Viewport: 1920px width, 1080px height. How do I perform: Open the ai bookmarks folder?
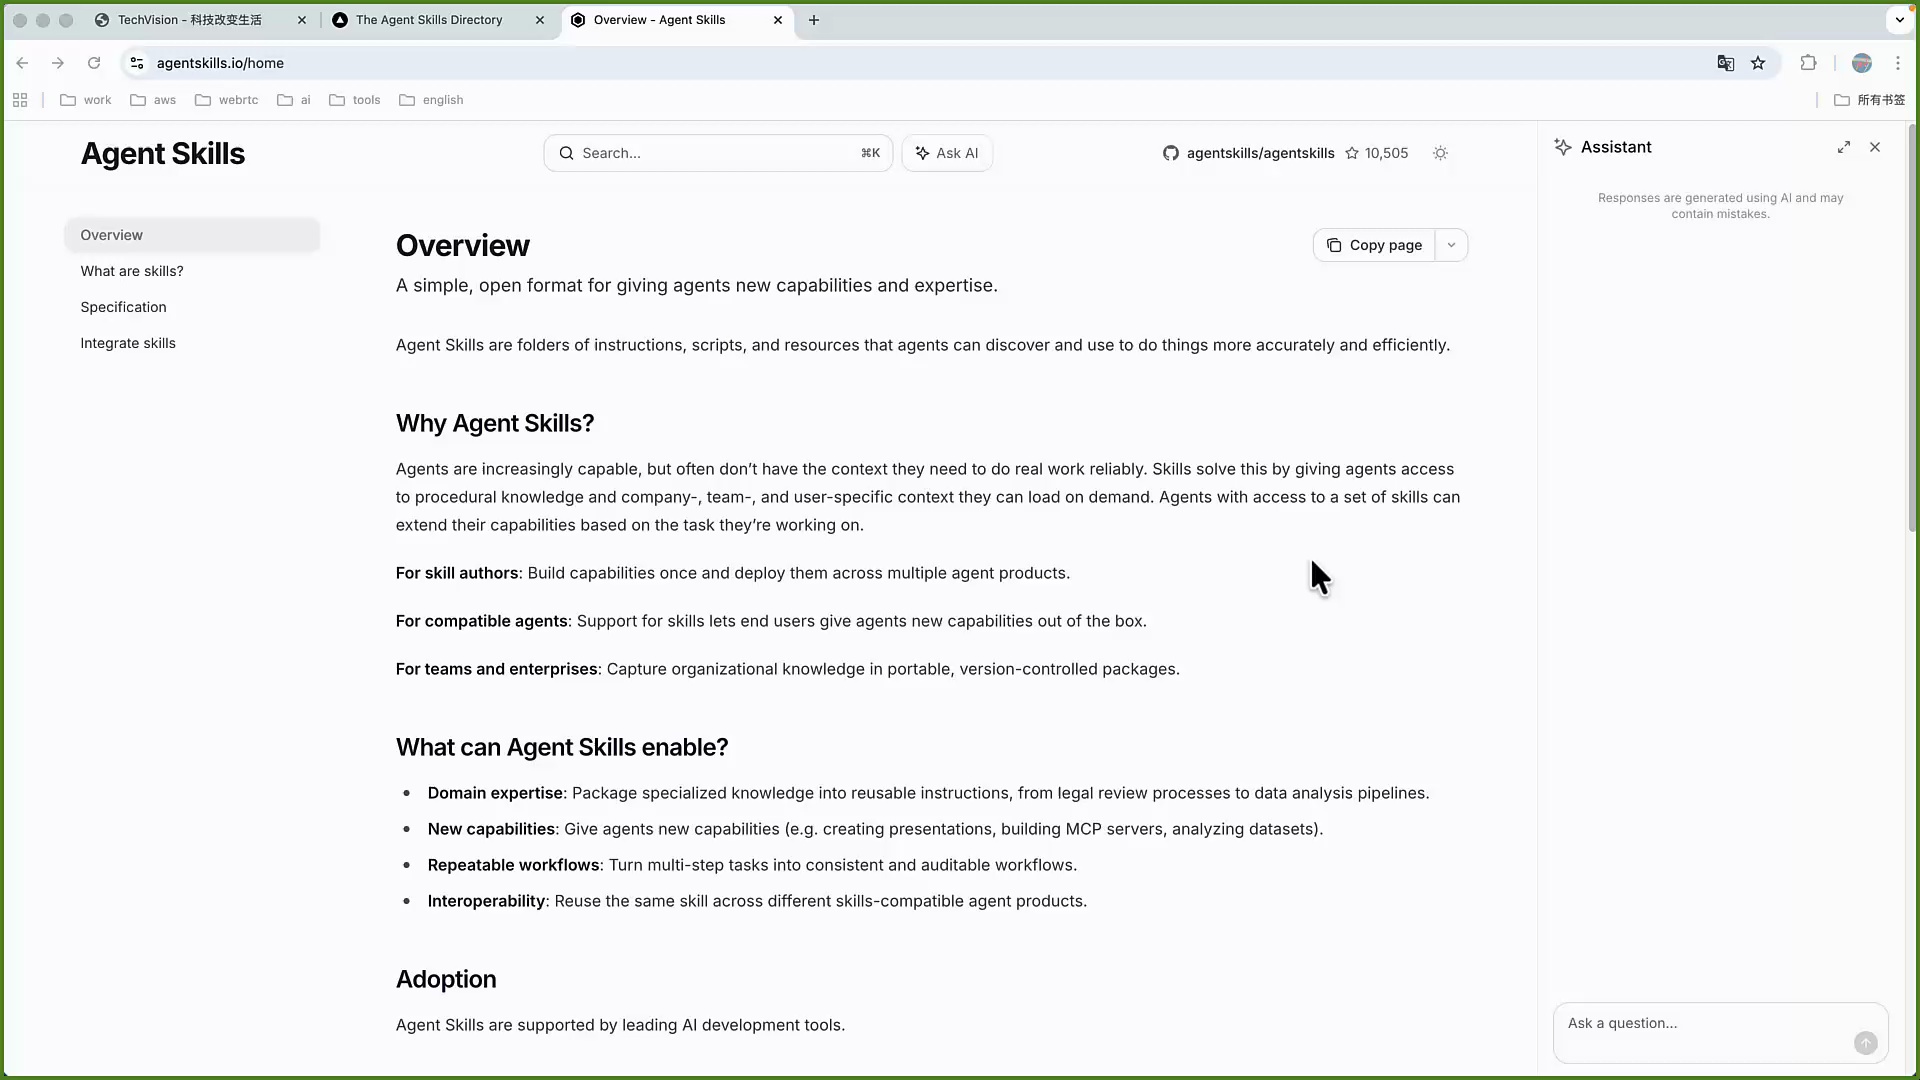tap(294, 100)
